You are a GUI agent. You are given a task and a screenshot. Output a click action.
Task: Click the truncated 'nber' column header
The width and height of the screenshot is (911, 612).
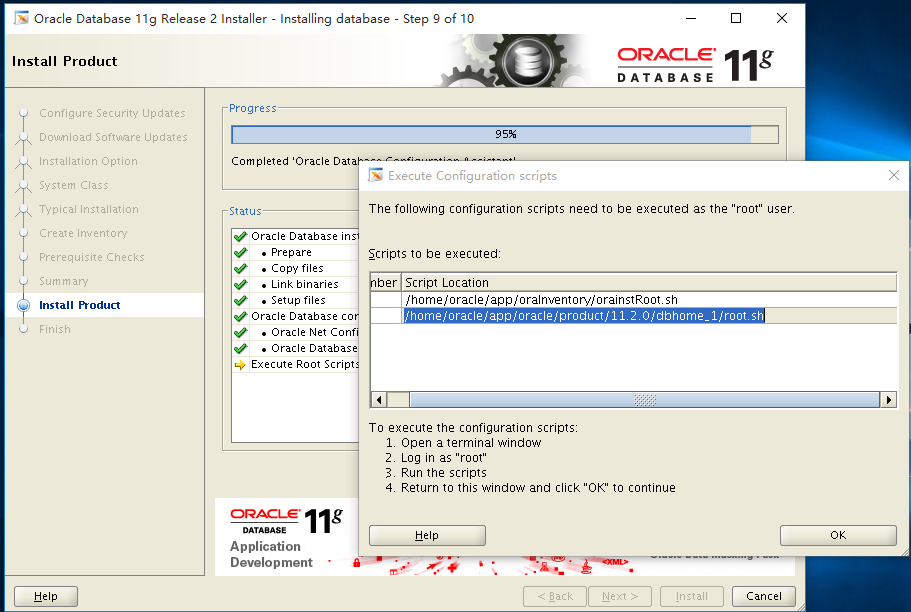[385, 282]
